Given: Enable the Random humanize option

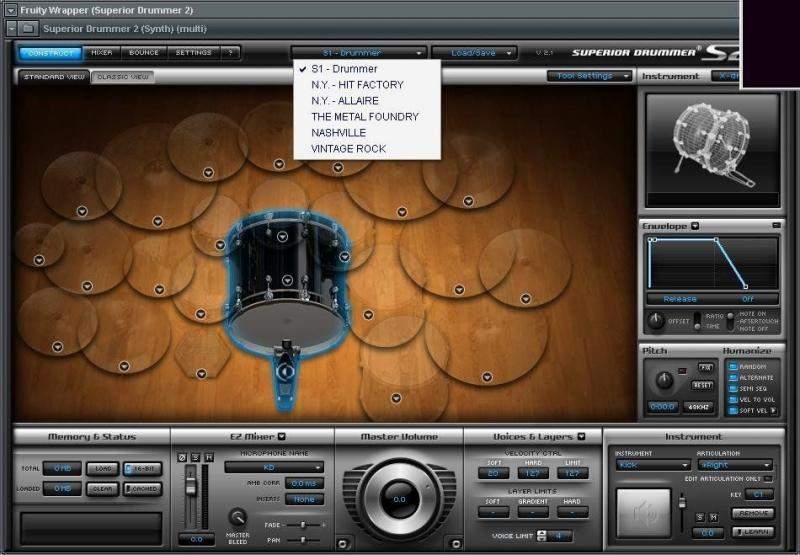Looking at the screenshot, I should (x=733, y=367).
